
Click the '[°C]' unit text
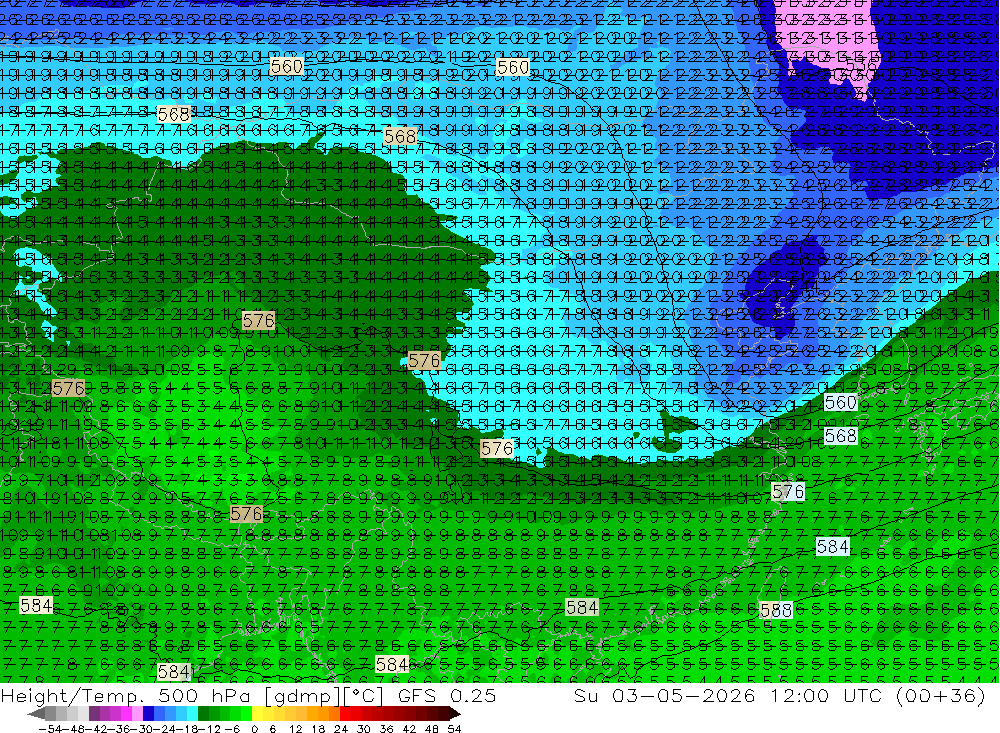pyautogui.click(x=362, y=696)
